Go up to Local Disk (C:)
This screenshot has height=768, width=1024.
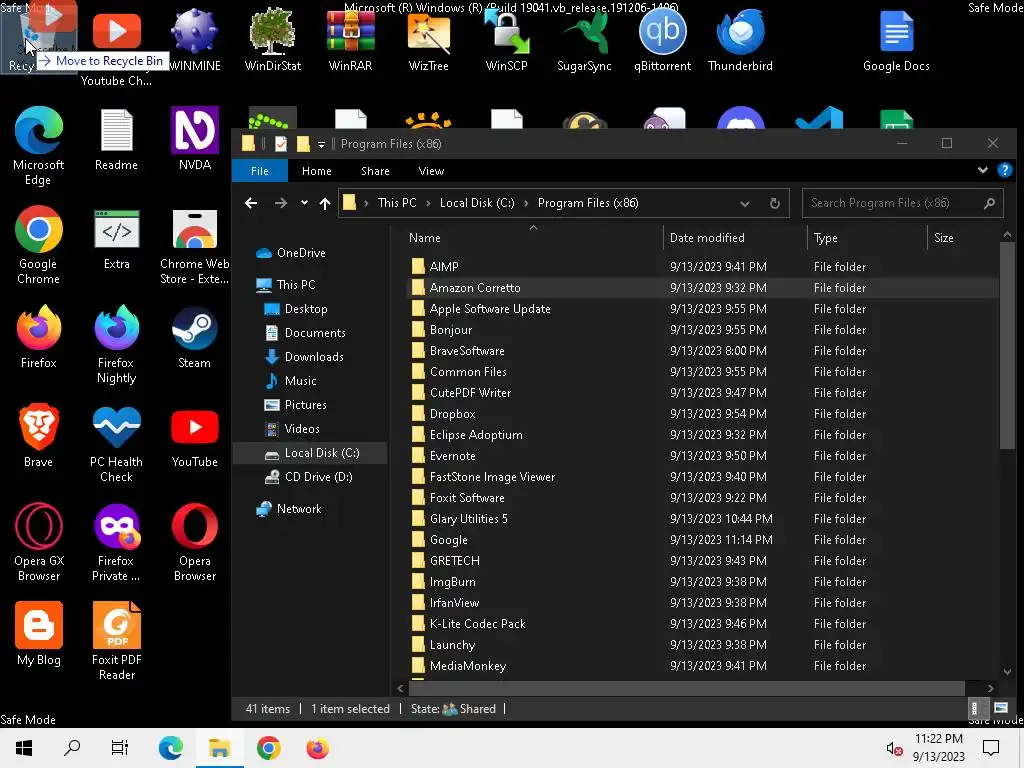pyautogui.click(x=325, y=203)
